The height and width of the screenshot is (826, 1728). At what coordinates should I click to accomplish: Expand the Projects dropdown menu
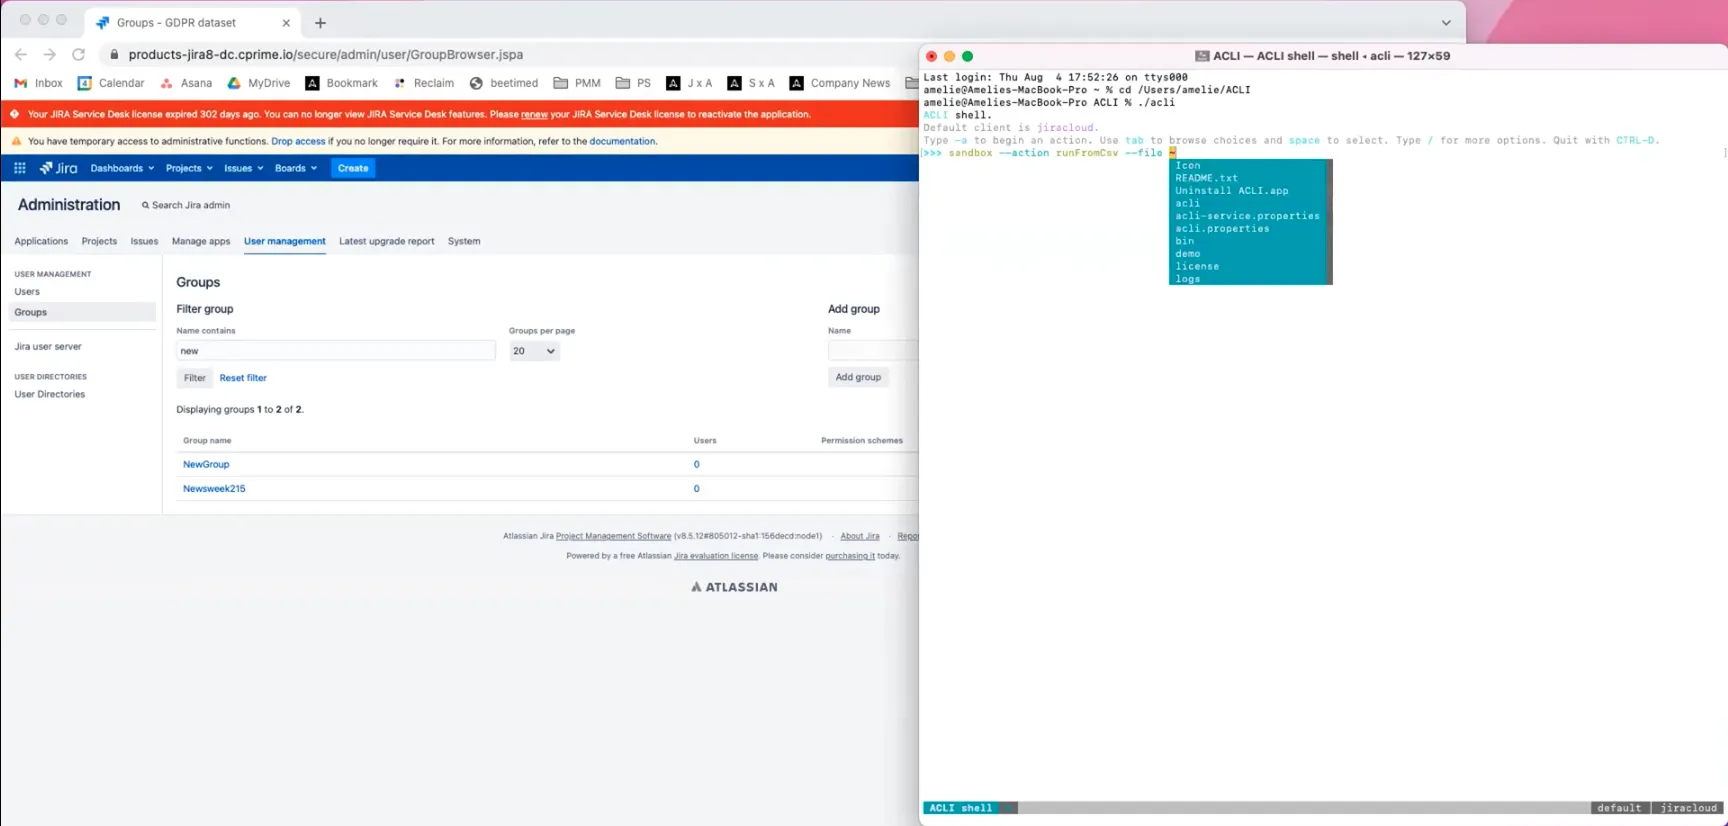[x=189, y=168]
